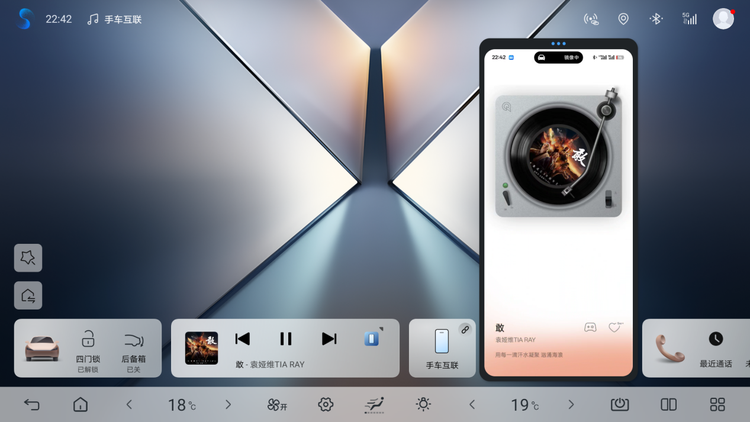Open vehicle settings gear icon

[x=325, y=404]
